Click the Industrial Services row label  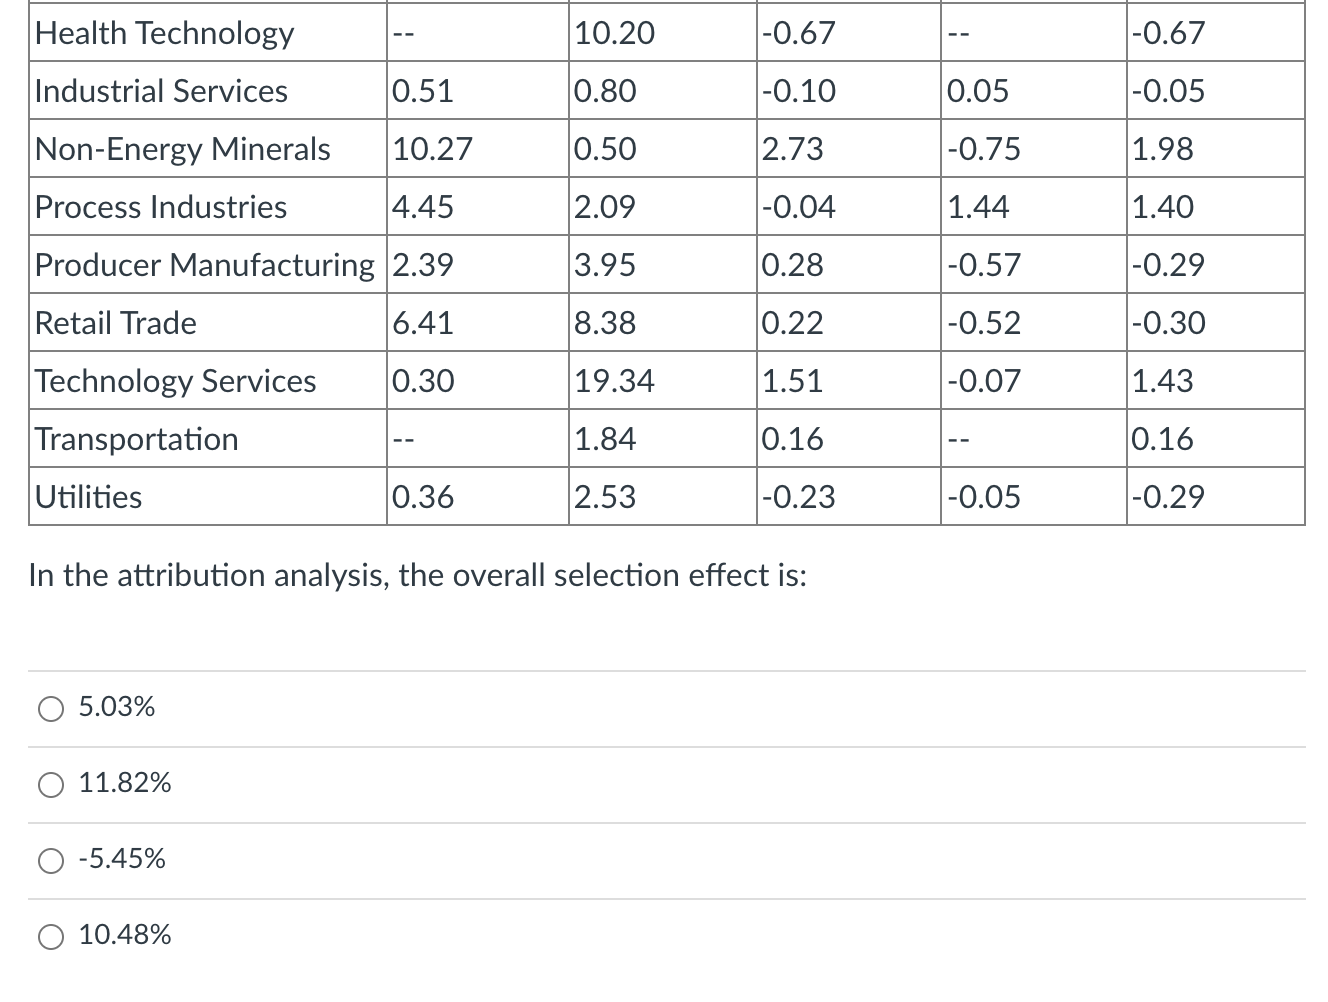coord(160,91)
